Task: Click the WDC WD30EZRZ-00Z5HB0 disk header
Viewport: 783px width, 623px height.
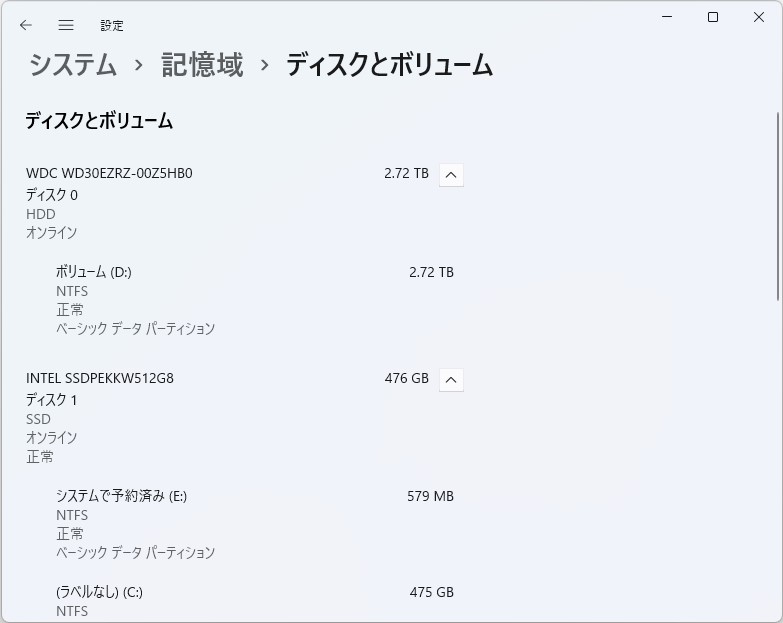Action: pyautogui.click(x=109, y=173)
